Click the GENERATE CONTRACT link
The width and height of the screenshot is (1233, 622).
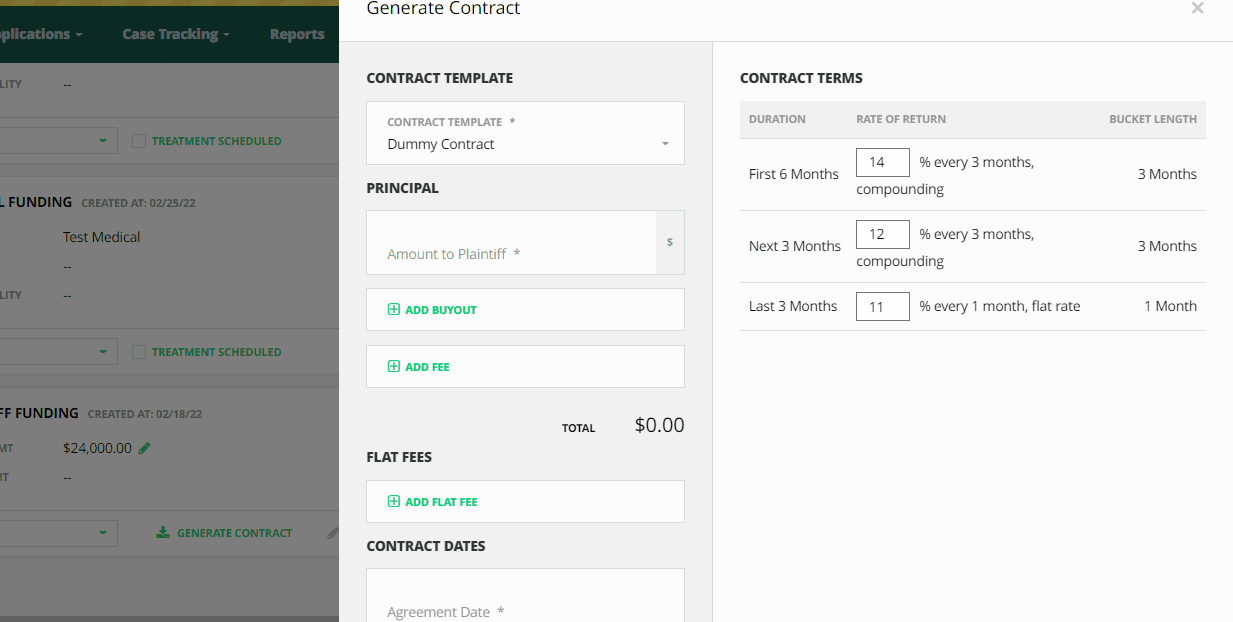pos(233,532)
